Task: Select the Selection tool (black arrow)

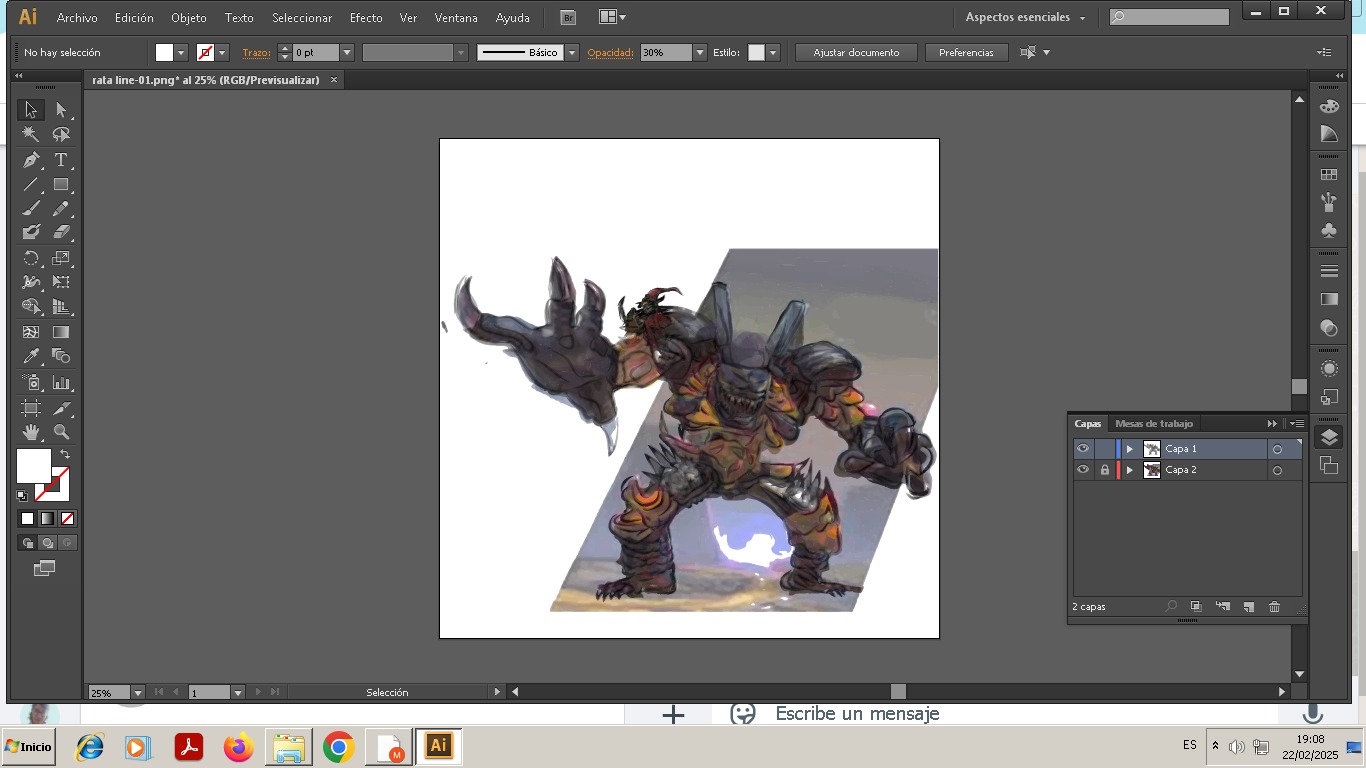Action: (31, 110)
